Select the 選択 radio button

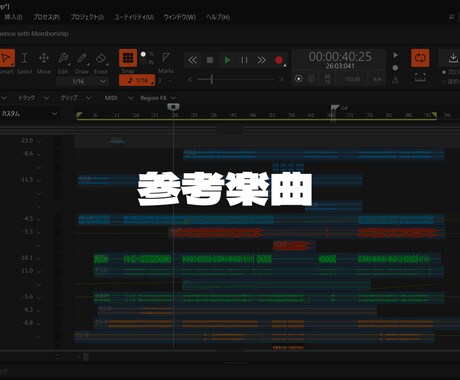(444, 82)
